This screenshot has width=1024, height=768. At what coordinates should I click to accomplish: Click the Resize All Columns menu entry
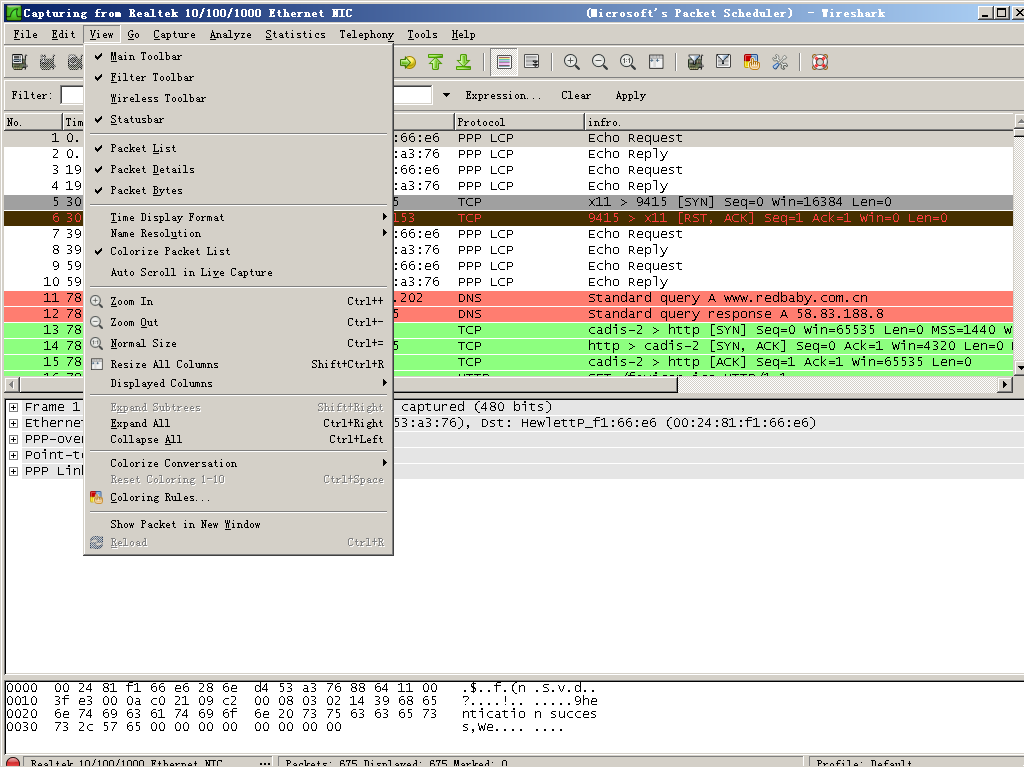pyautogui.click(x=238, y=364)
